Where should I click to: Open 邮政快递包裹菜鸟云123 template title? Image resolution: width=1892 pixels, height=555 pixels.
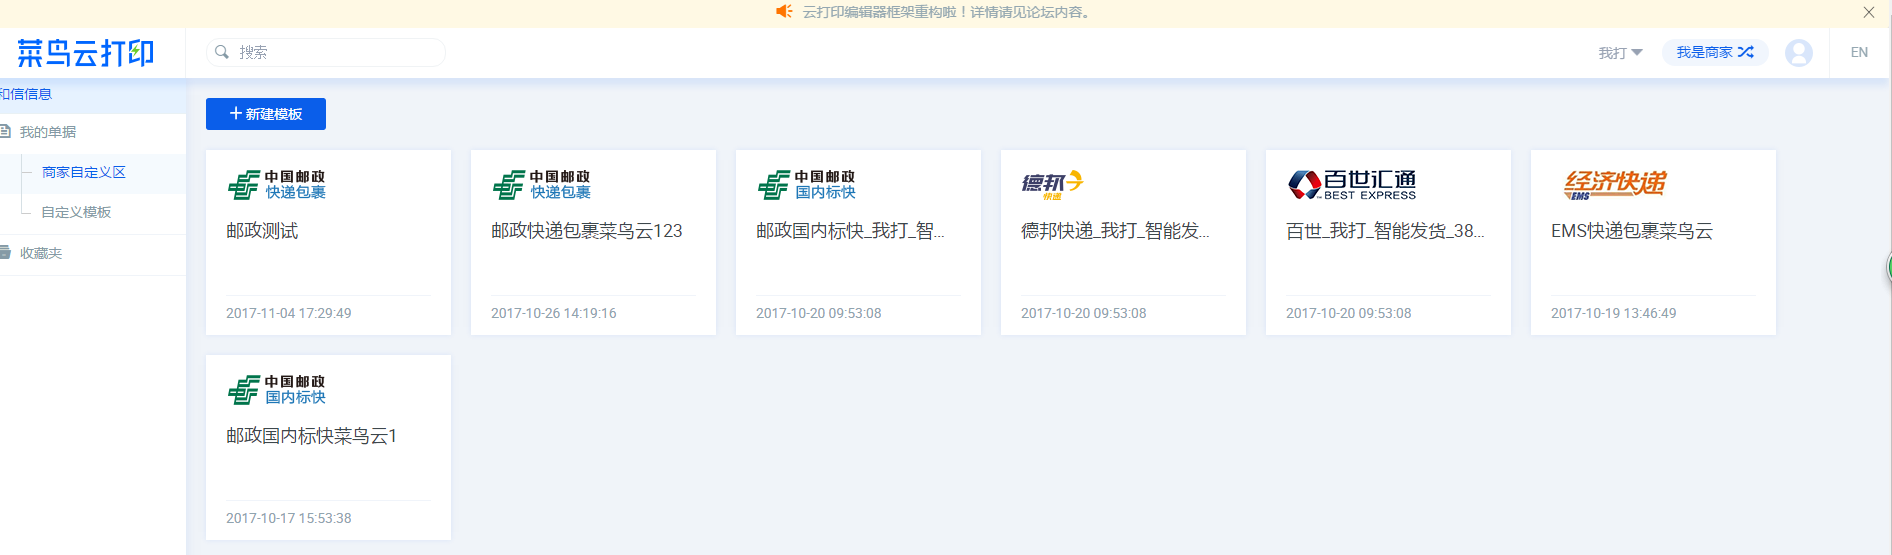(587, 231)
